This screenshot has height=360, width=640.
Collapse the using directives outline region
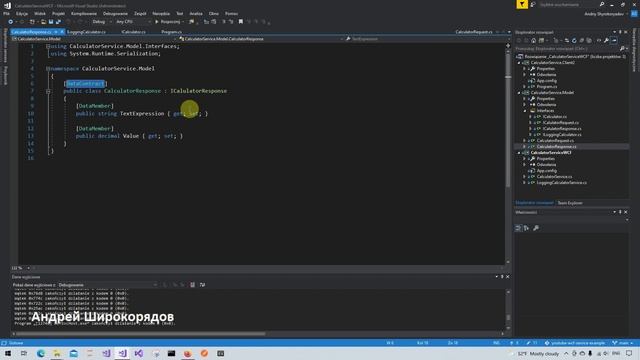(48, 46)
